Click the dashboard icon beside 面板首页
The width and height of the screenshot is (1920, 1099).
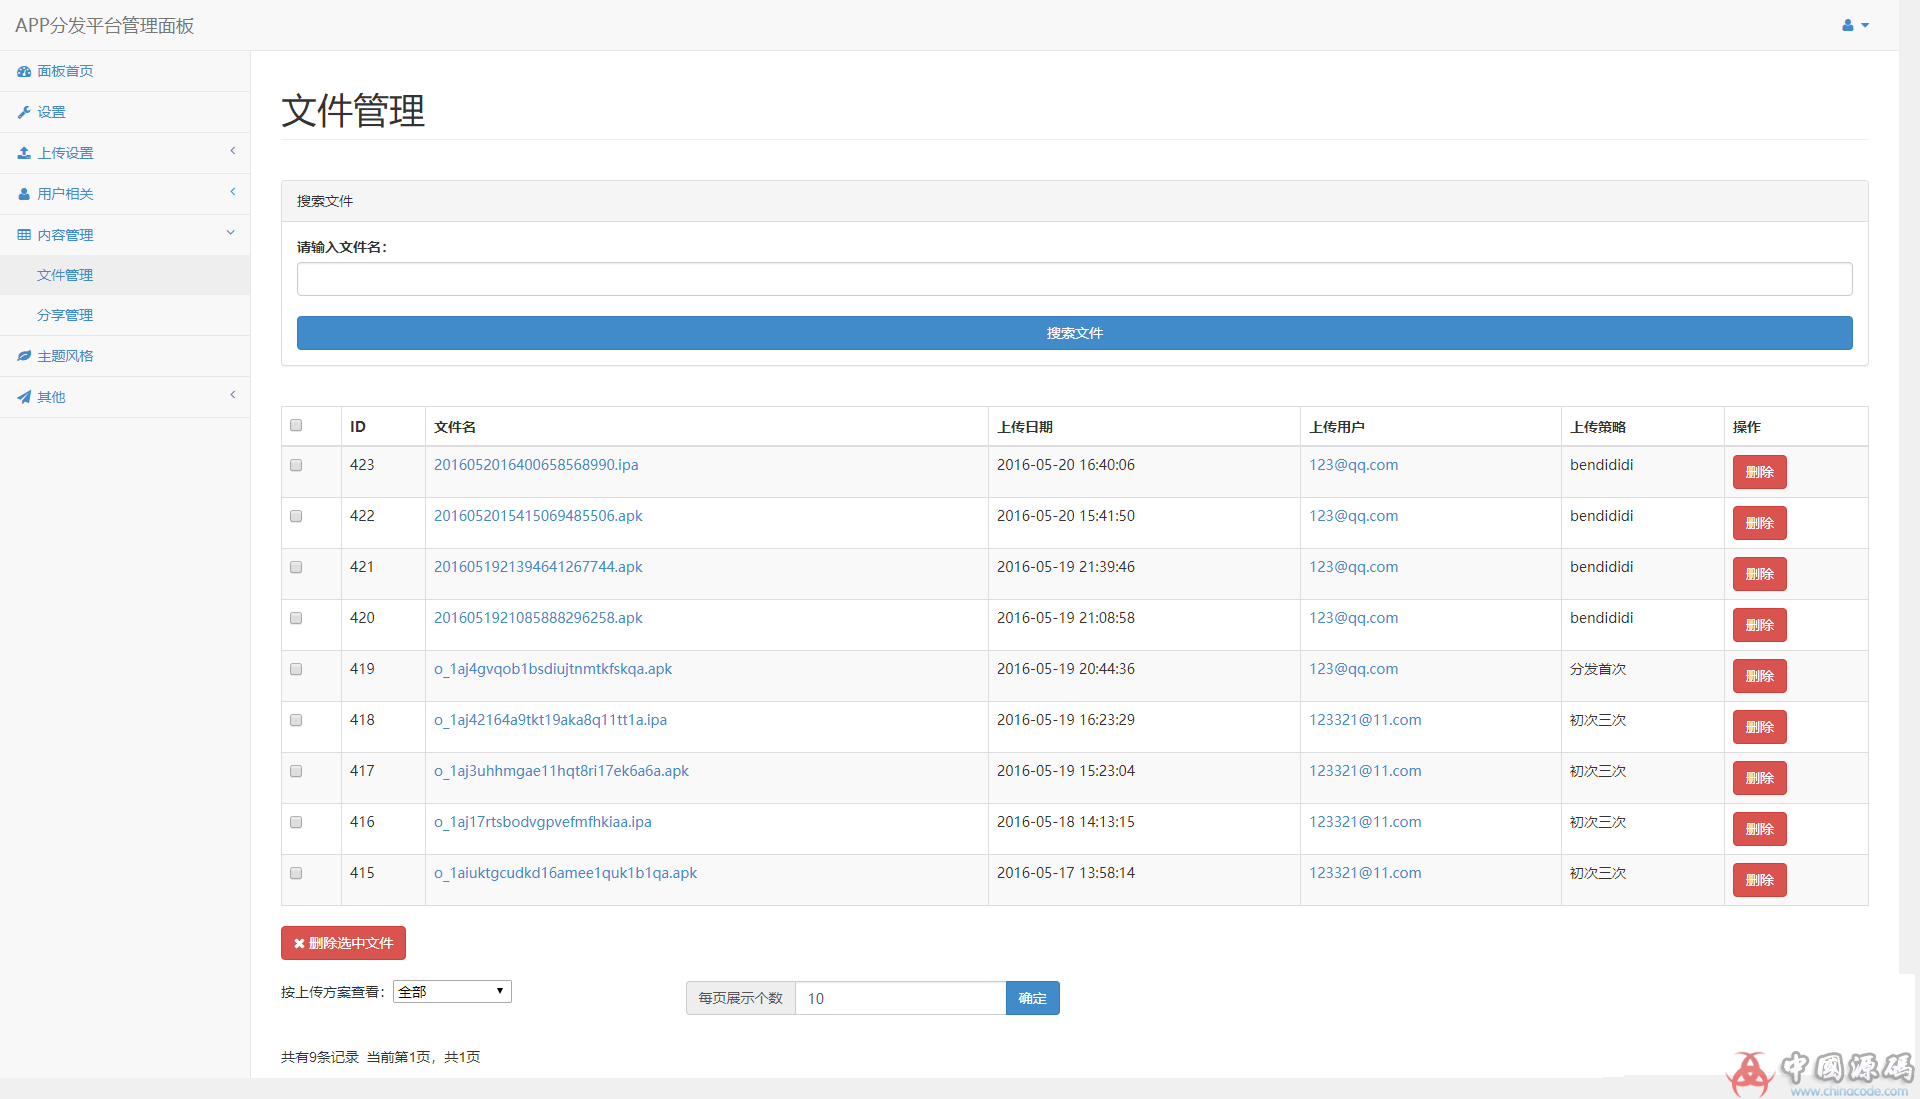pos(24,71)
